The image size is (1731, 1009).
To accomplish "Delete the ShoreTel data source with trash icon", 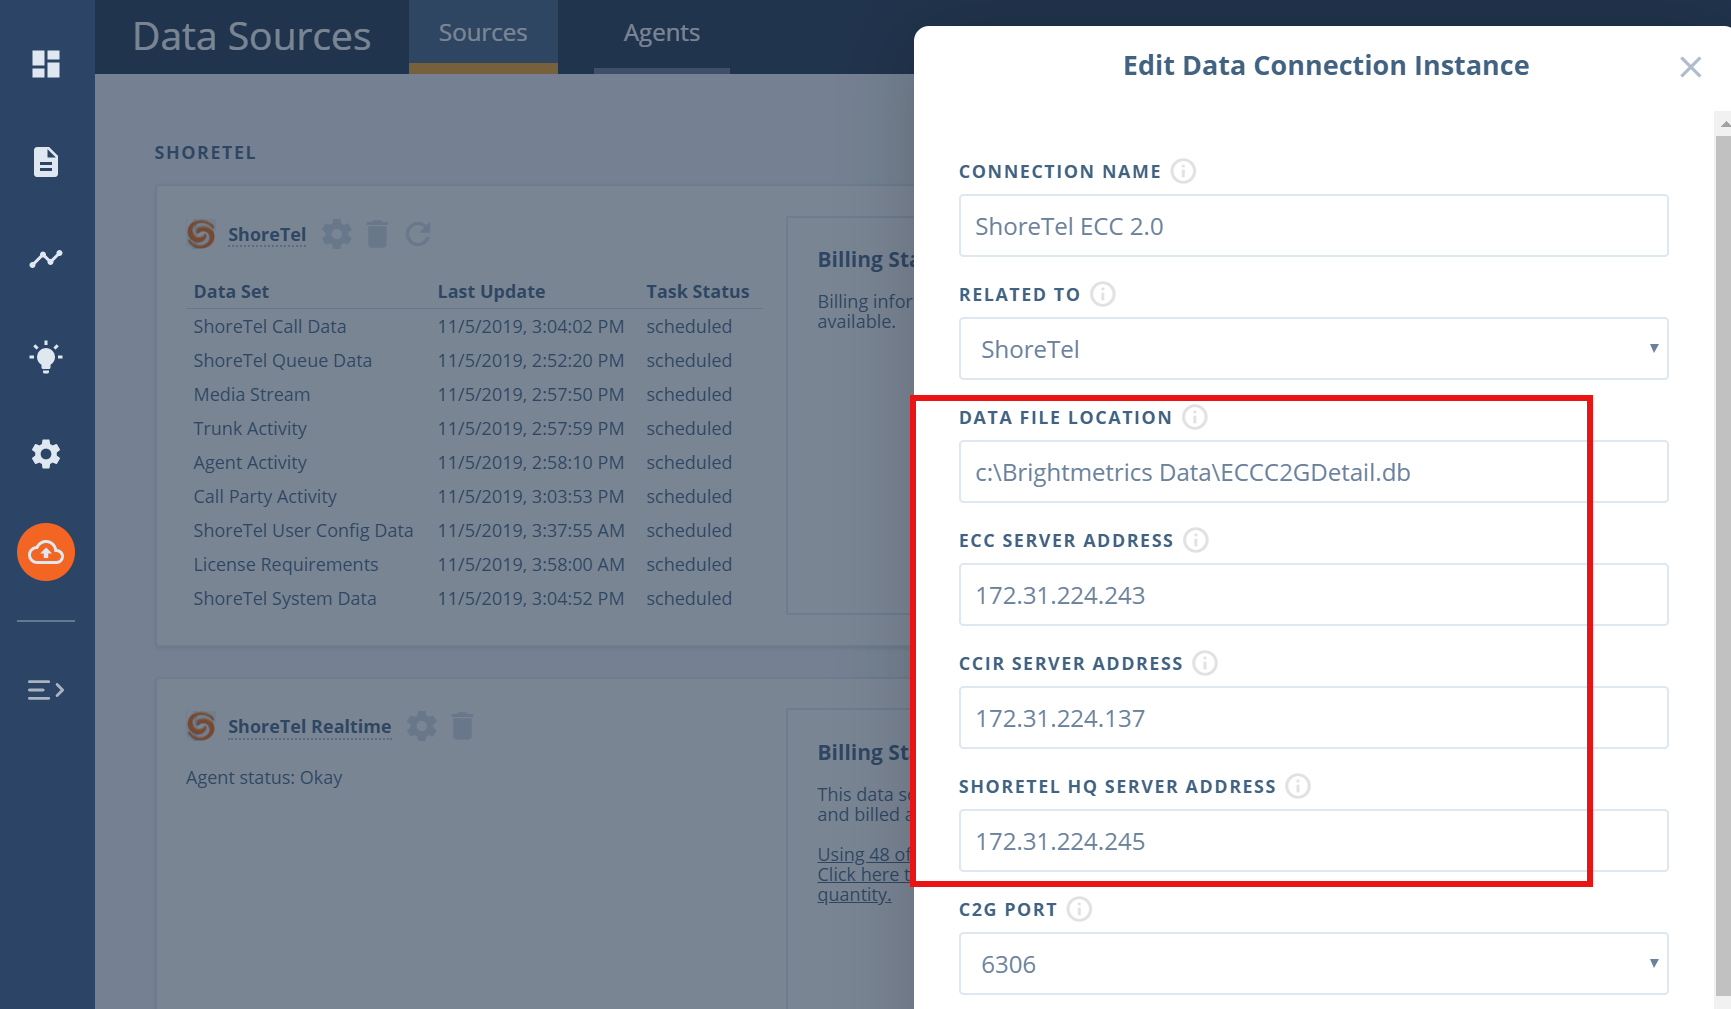I will point(377,234).
